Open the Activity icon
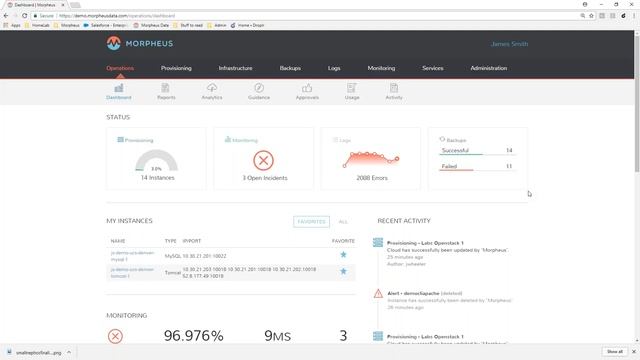The width and height of the screenshot is (640, 360). click(x=393, y=88)
